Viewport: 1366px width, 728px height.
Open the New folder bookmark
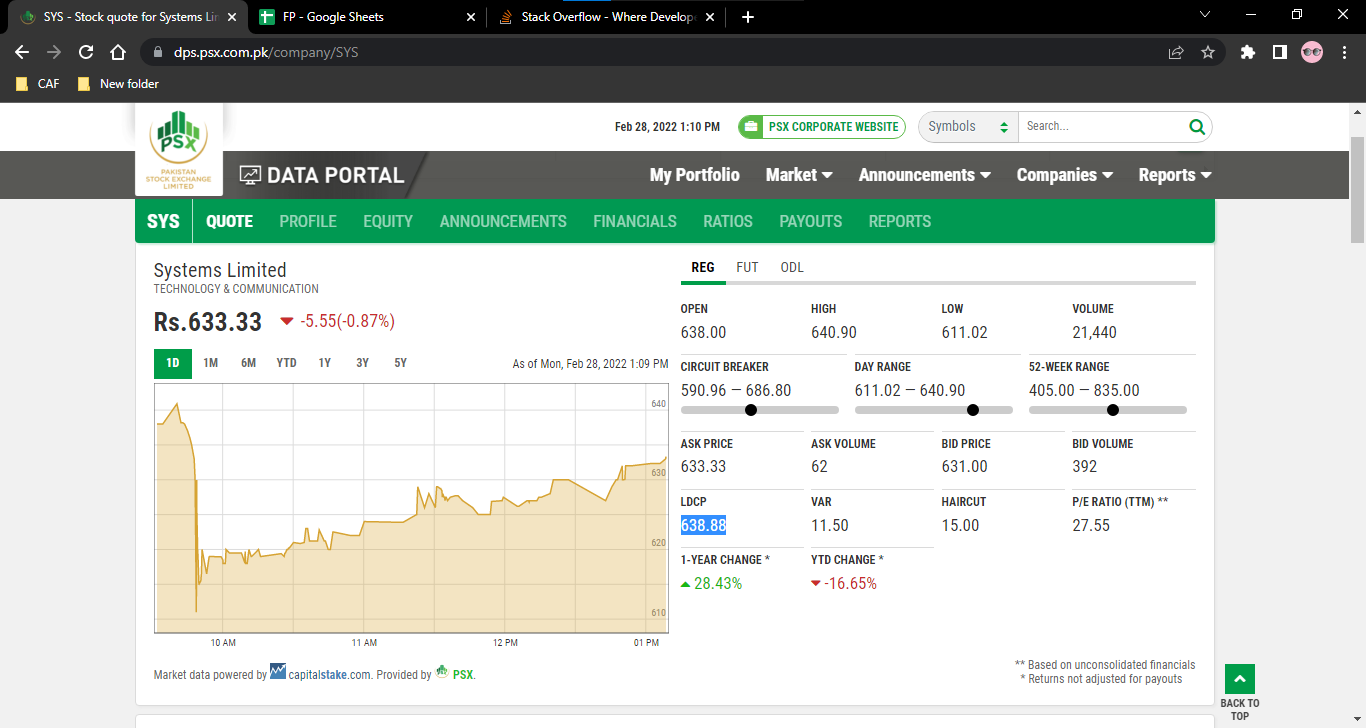point(118,84)
